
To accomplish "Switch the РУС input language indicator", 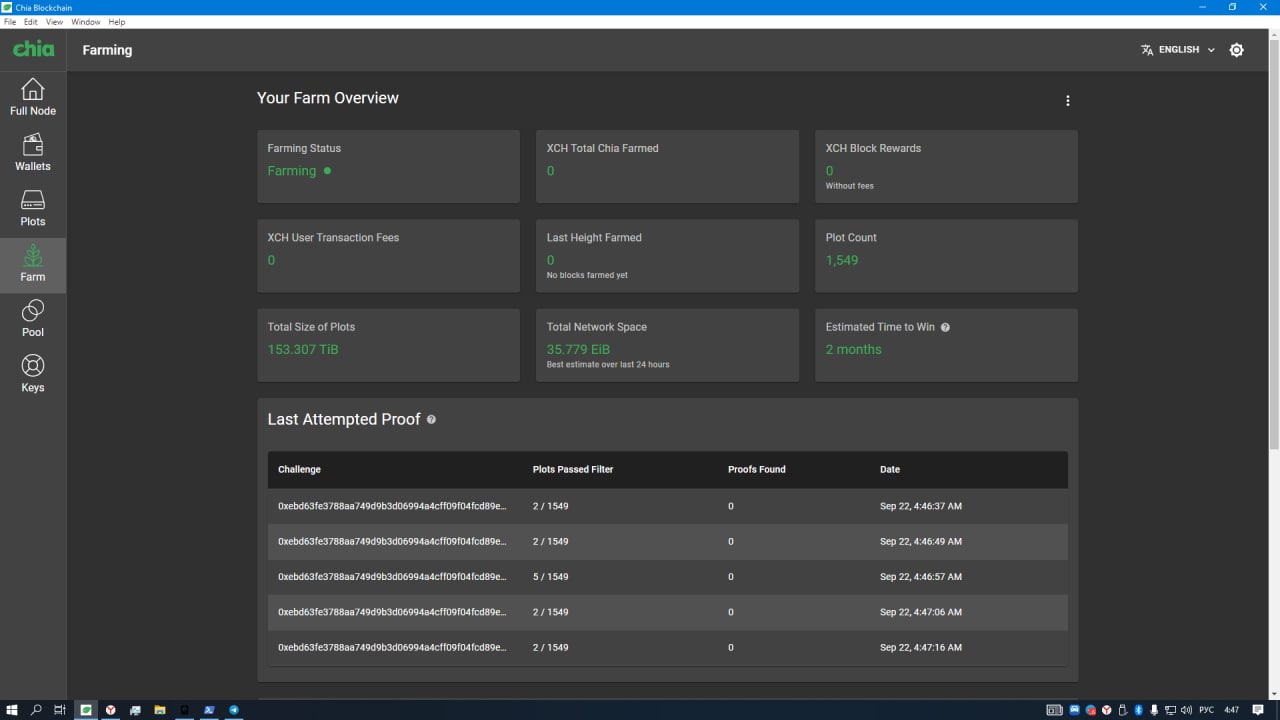I will tap(1207, 710).
